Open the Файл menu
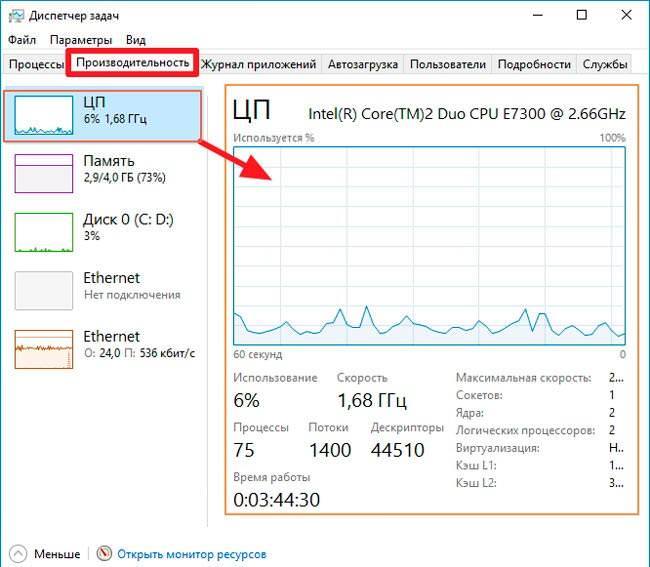This screenshot has width=650, height=567. pos(22,40)
